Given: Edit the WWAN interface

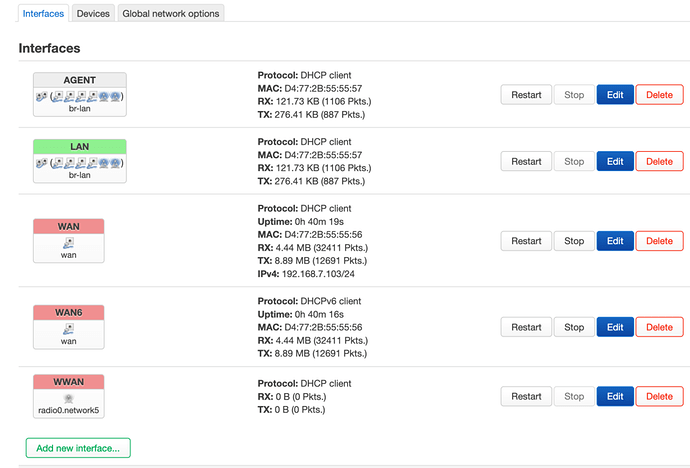Looking at the screenshot, I should pos(615,396).
